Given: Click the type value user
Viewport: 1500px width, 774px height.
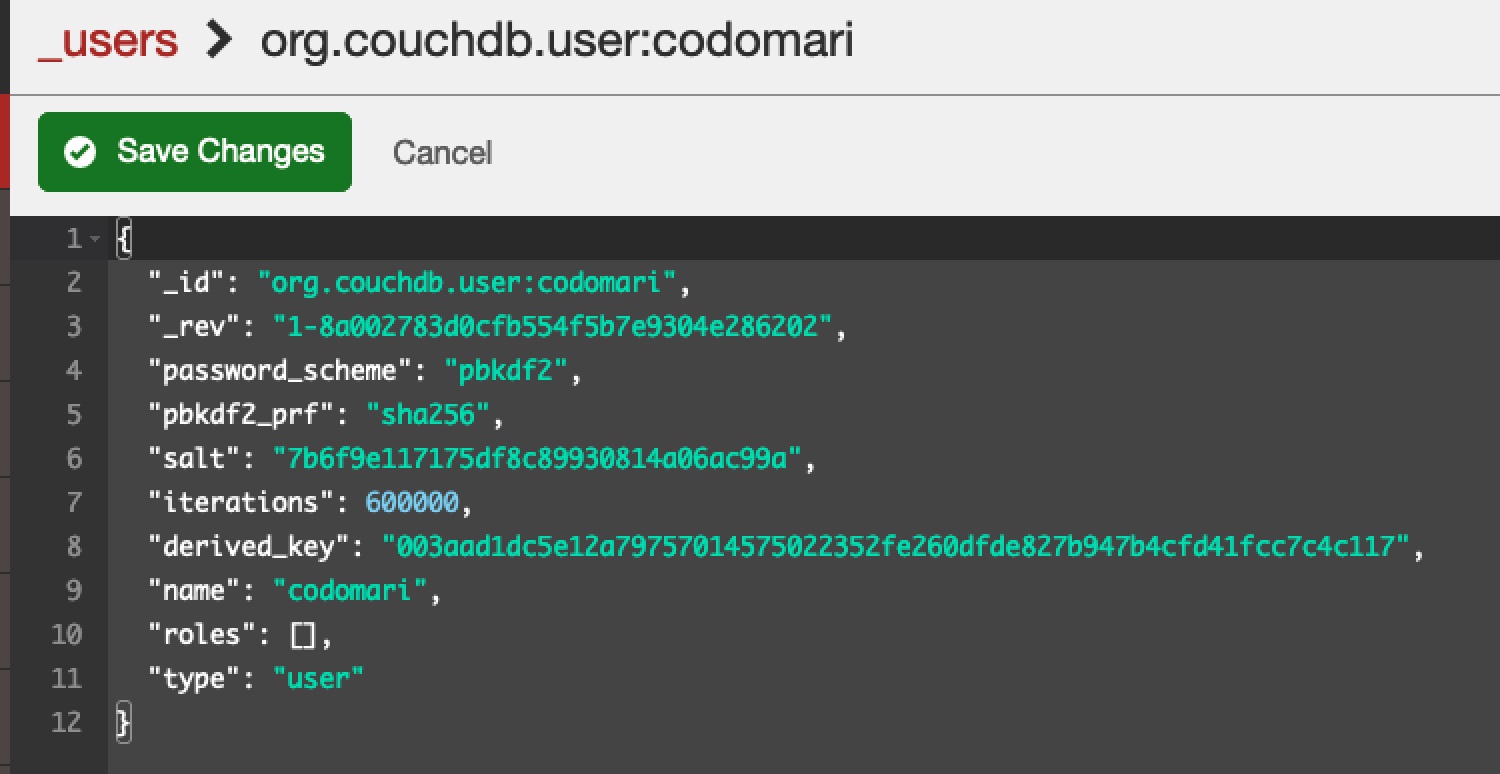Looking at the screenshot, I should click(x=319, y=679).
